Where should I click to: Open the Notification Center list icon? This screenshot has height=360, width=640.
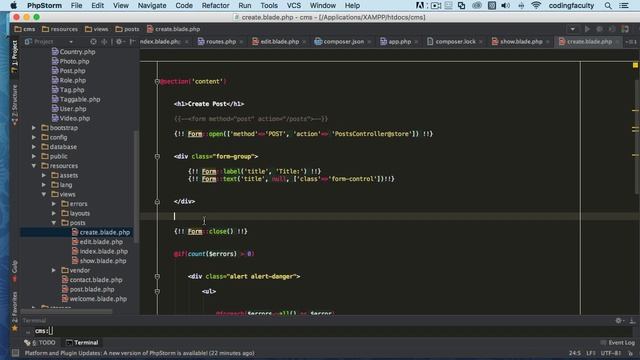point(624,5)
